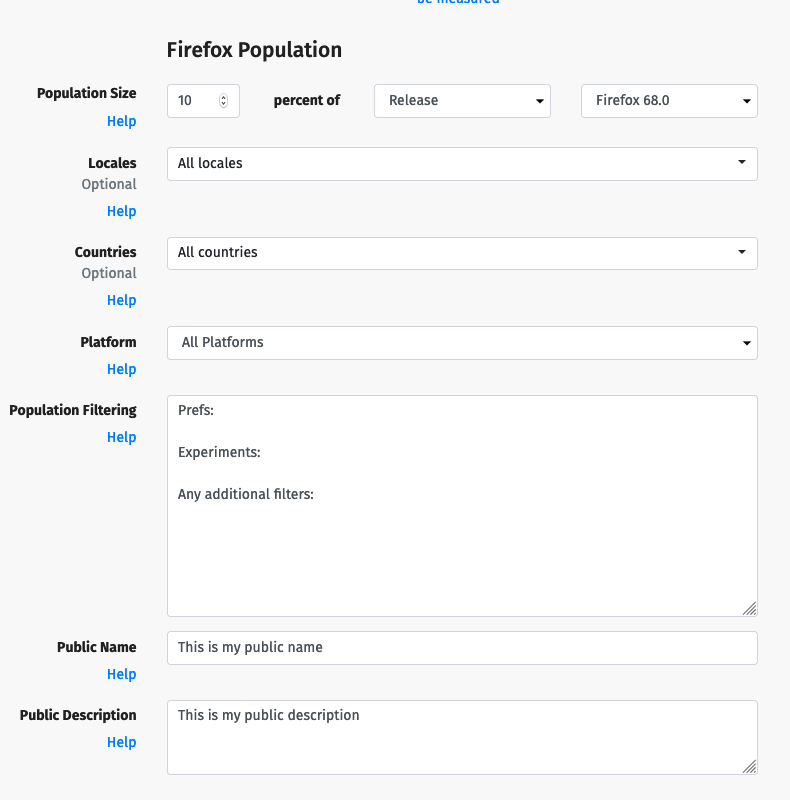Click the Countries label

[x=106, y=252]
